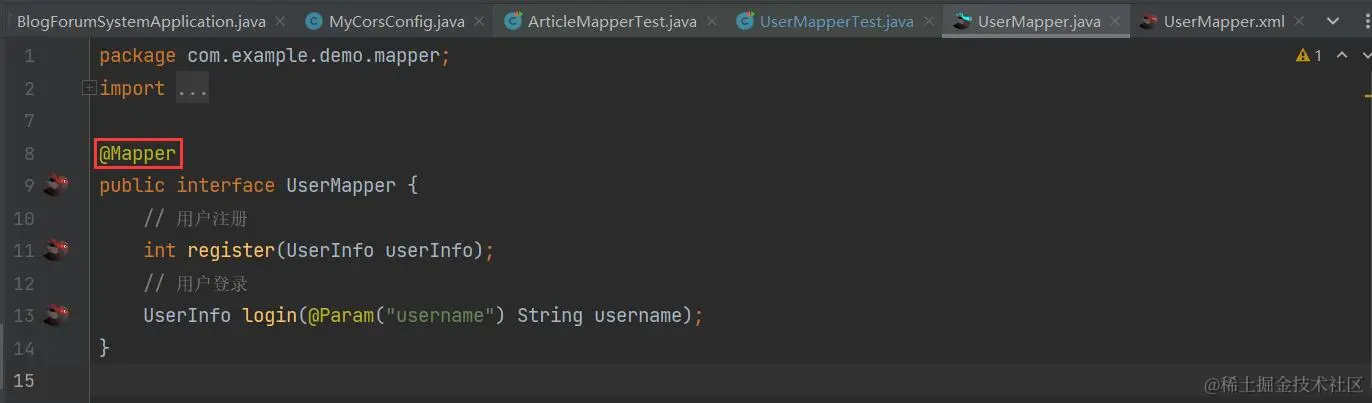
Task: Click MyBatis gutter icon on register line
Action: point(57,250)
